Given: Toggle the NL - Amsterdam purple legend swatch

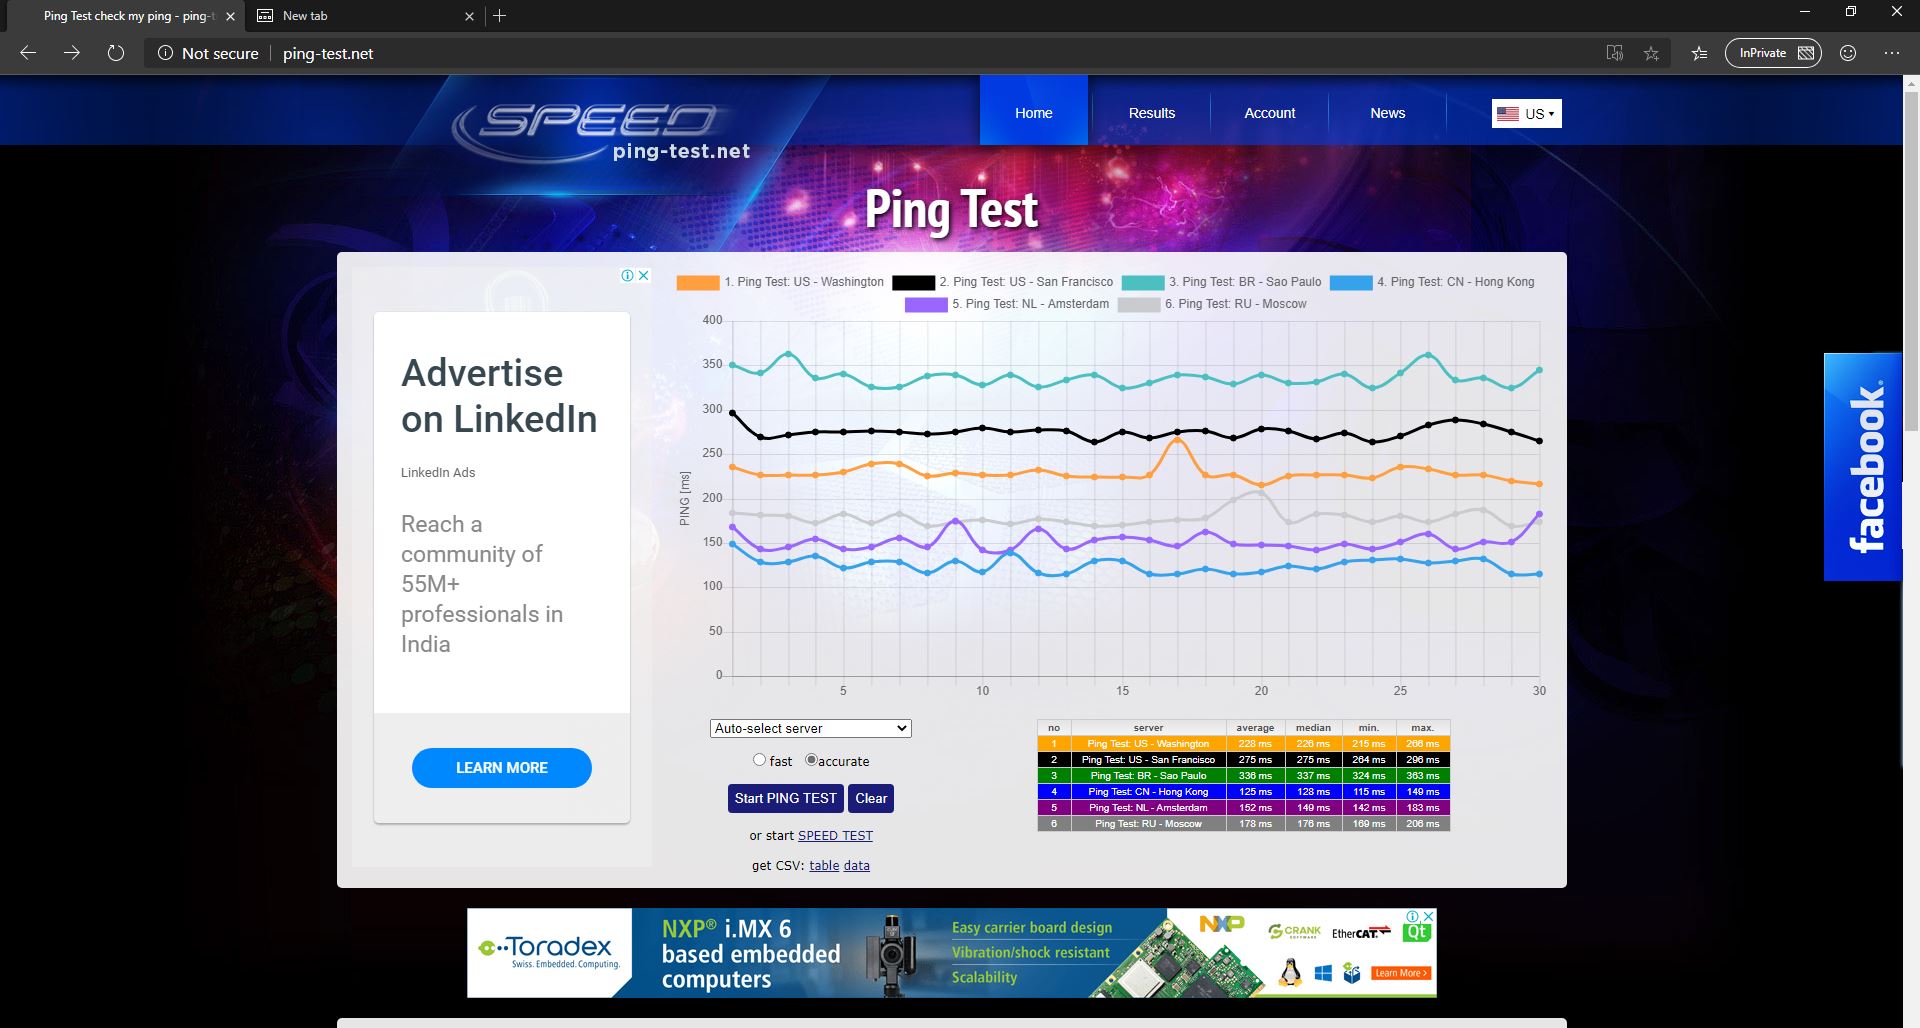Looking at the screenshot, I should pyautogui.click(x=926, y=305).
